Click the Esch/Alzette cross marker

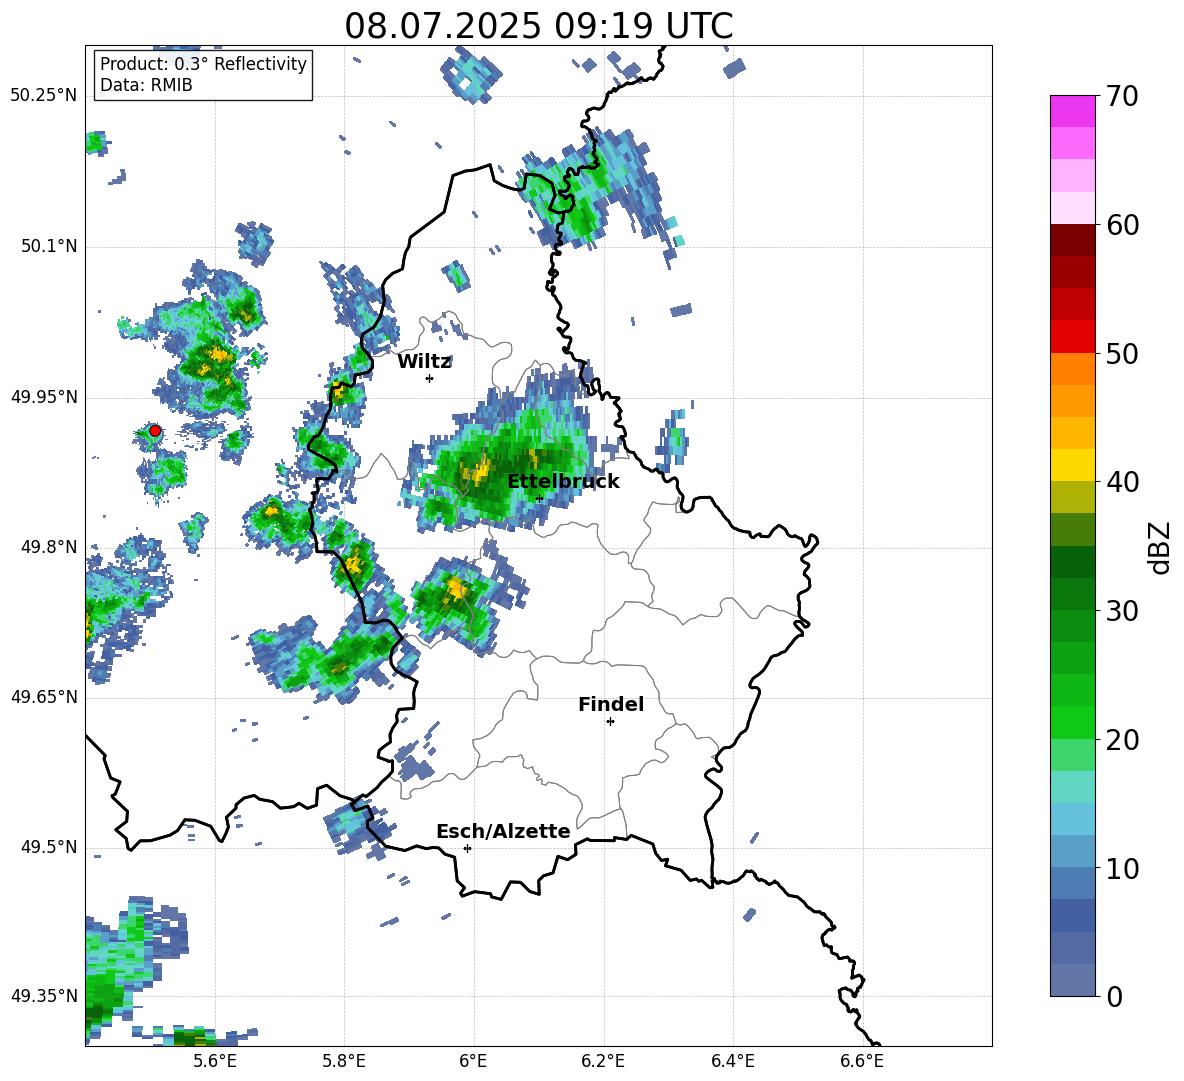coord(467,848)
